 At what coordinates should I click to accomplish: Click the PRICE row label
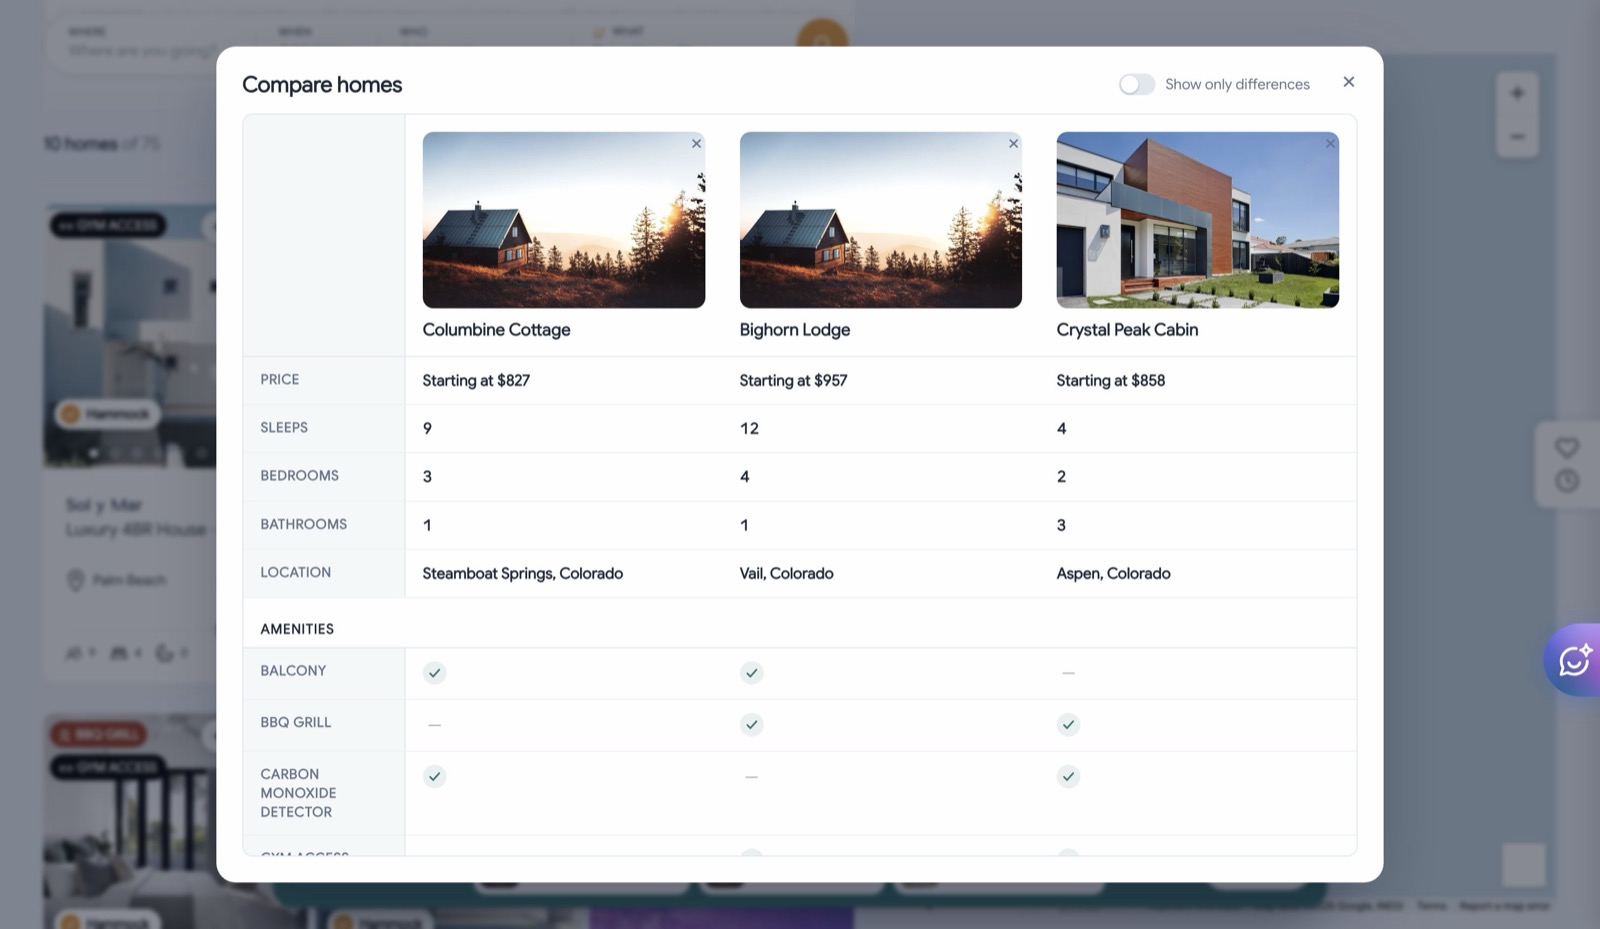[280, 380]
